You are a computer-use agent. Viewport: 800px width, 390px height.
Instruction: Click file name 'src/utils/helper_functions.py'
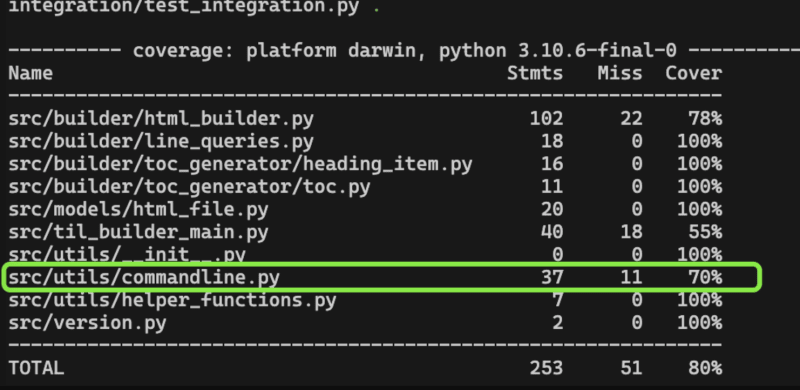[172, 300]
